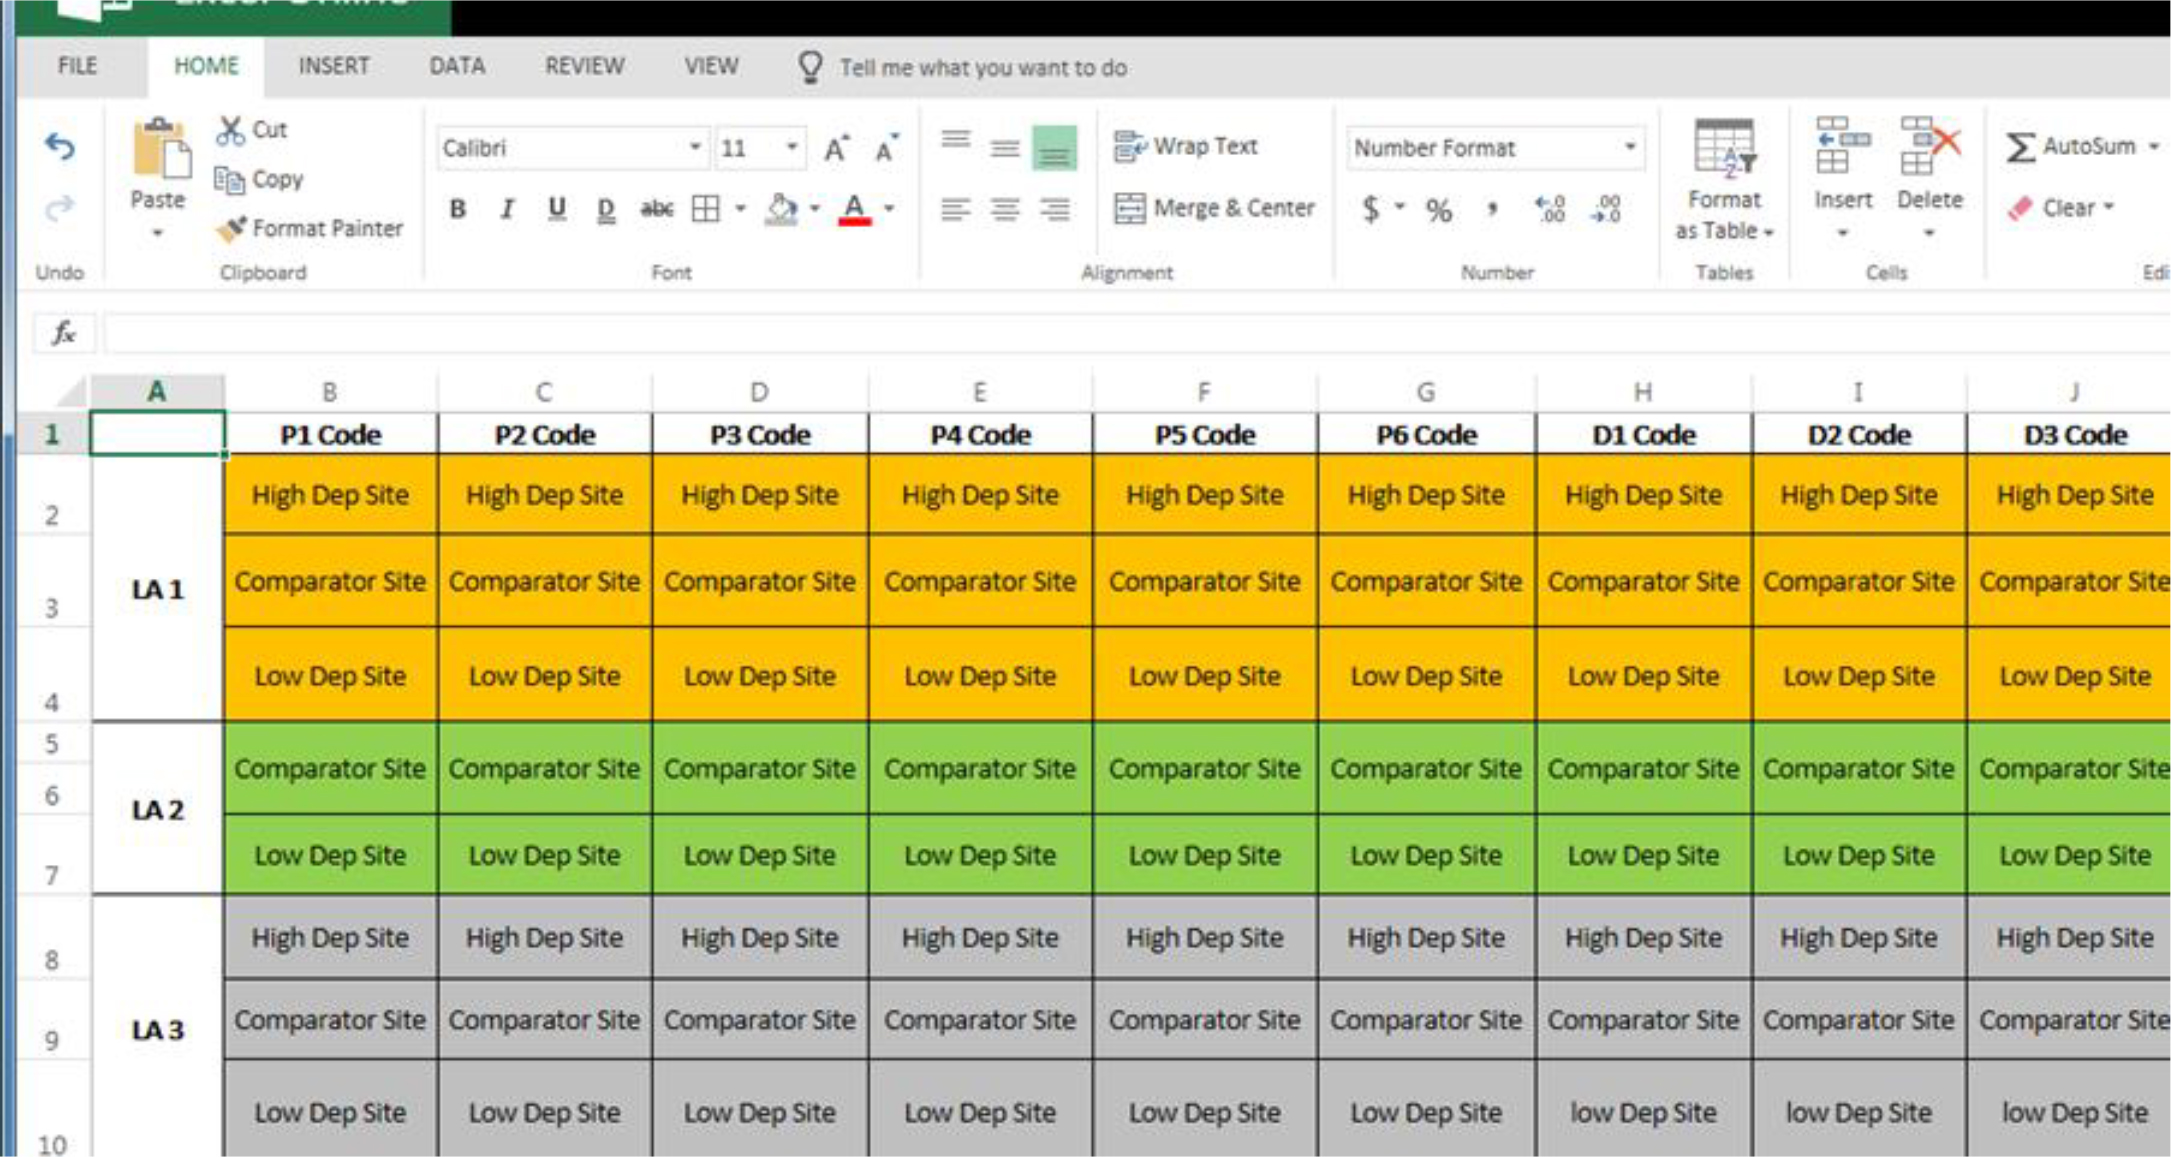Click the Cut scissors icon
Image resolution: width=2171 pixels, height=1157 pixels.
point(231,130)
